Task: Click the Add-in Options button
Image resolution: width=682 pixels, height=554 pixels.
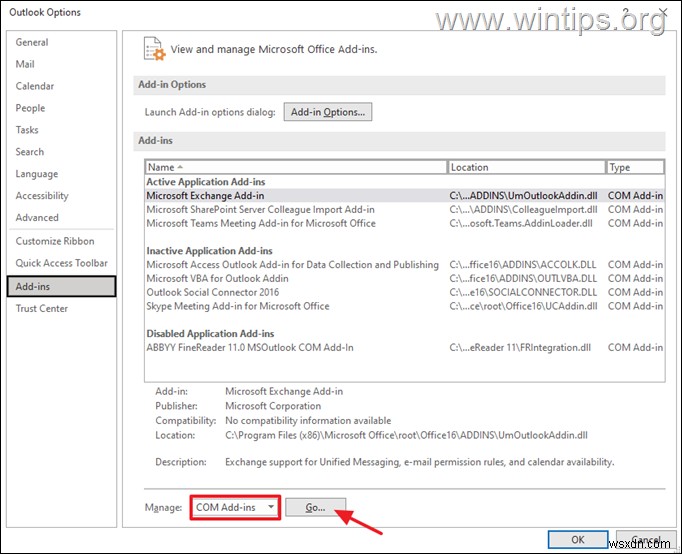Action: 328,112
